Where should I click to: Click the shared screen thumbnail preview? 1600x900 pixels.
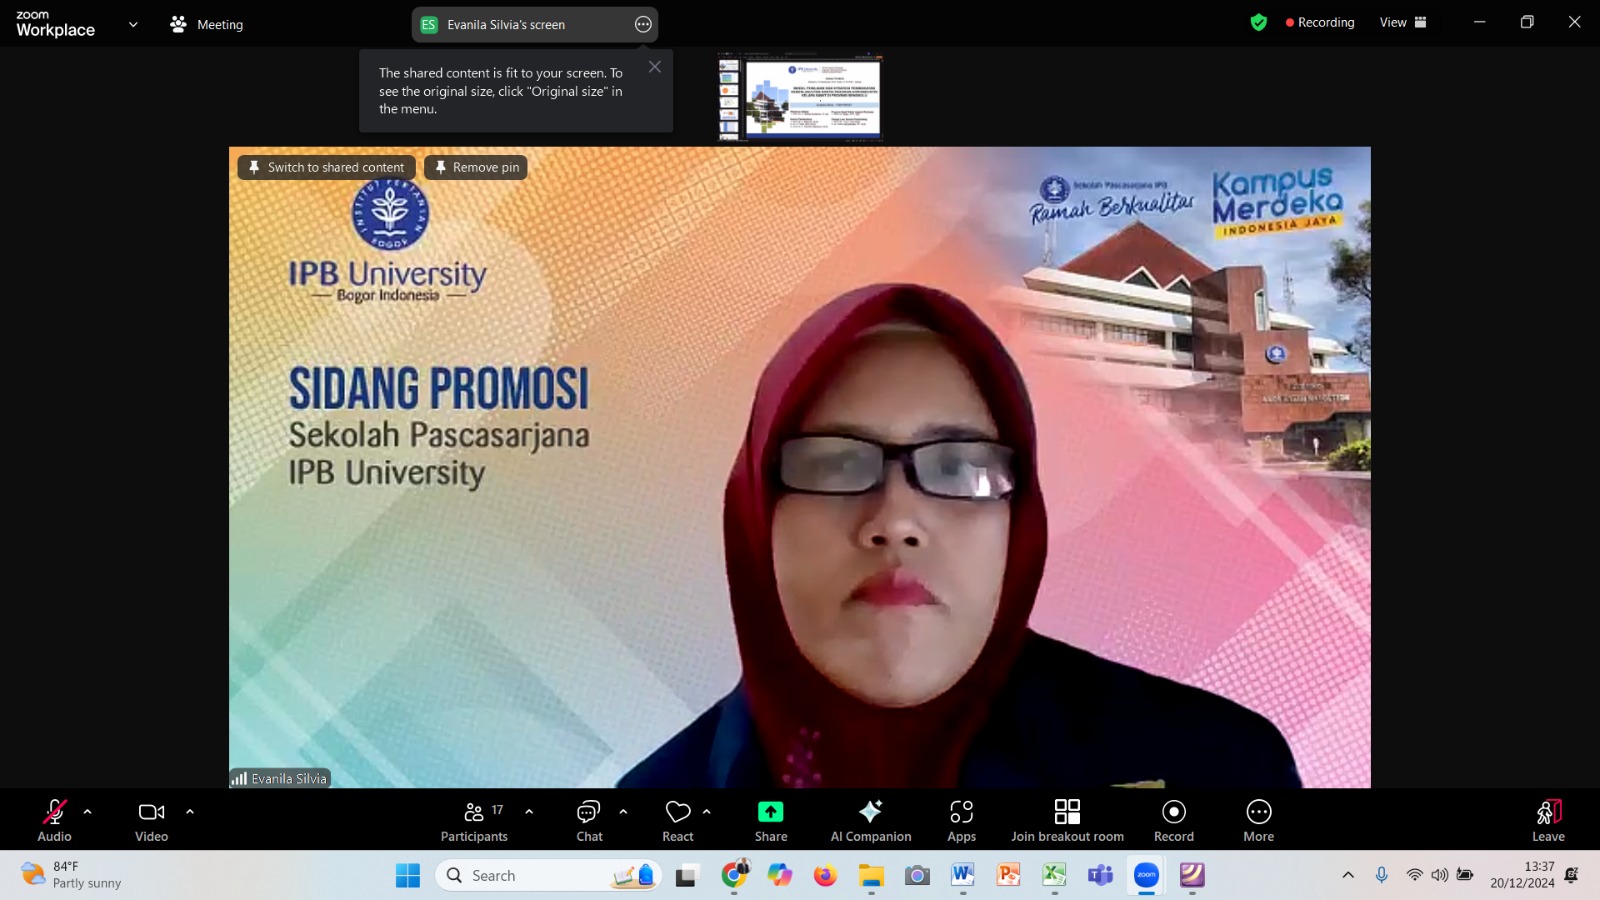coord(800,97)
